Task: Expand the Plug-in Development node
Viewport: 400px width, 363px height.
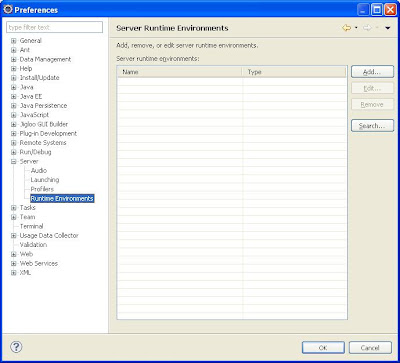Action: click(14, 134)
